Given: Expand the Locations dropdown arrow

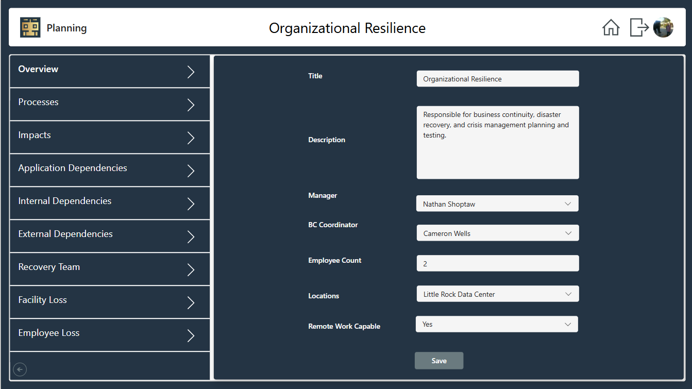Looking at the screenshot, I should pyautogui.click(x=568, y=294).
